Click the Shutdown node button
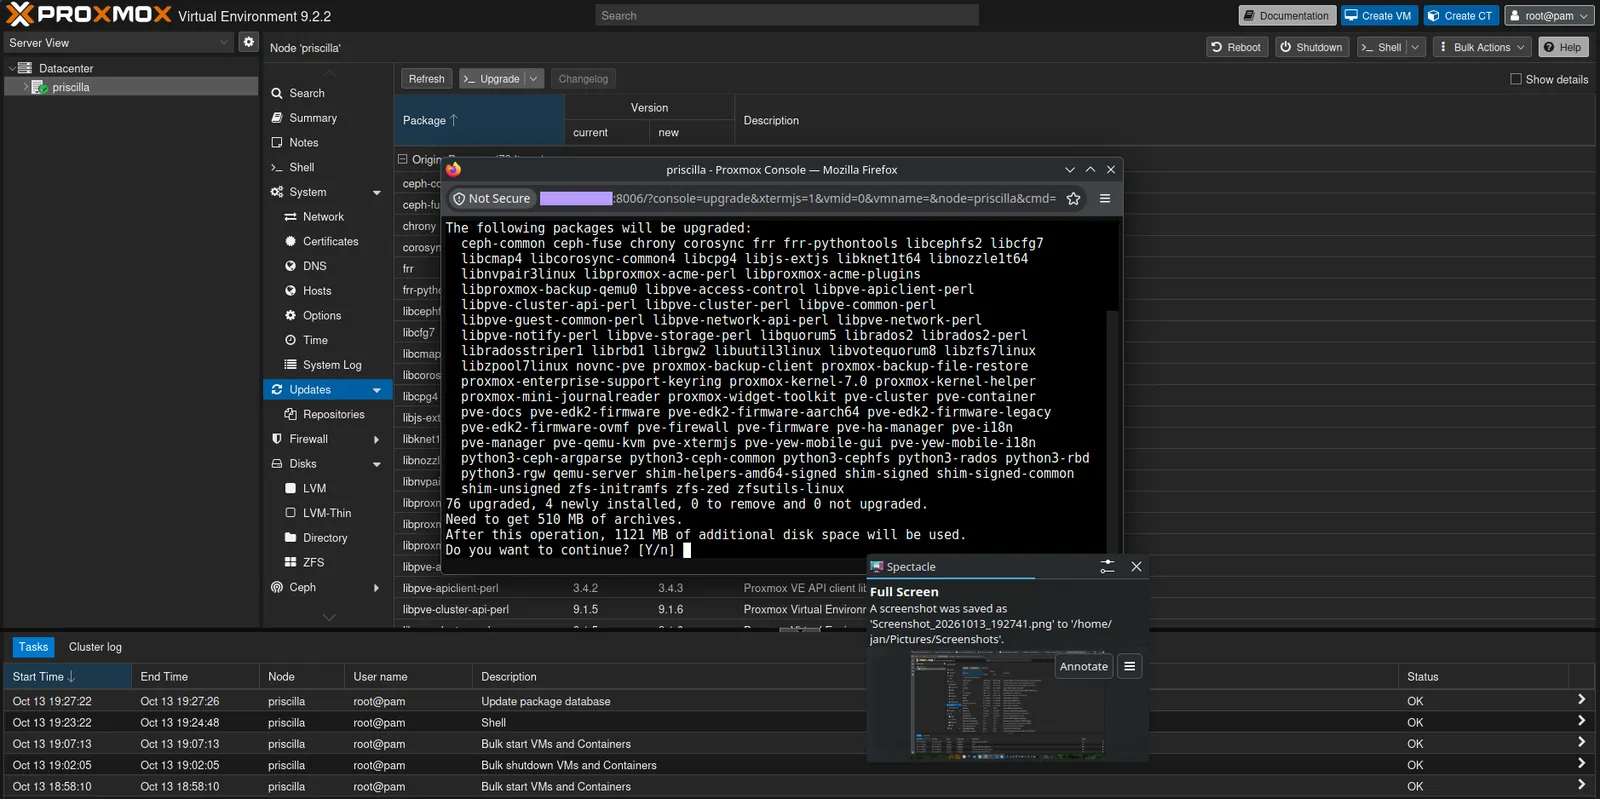Image resolution: width=1600 pixels, height=799 pixels. [1311, 47]
